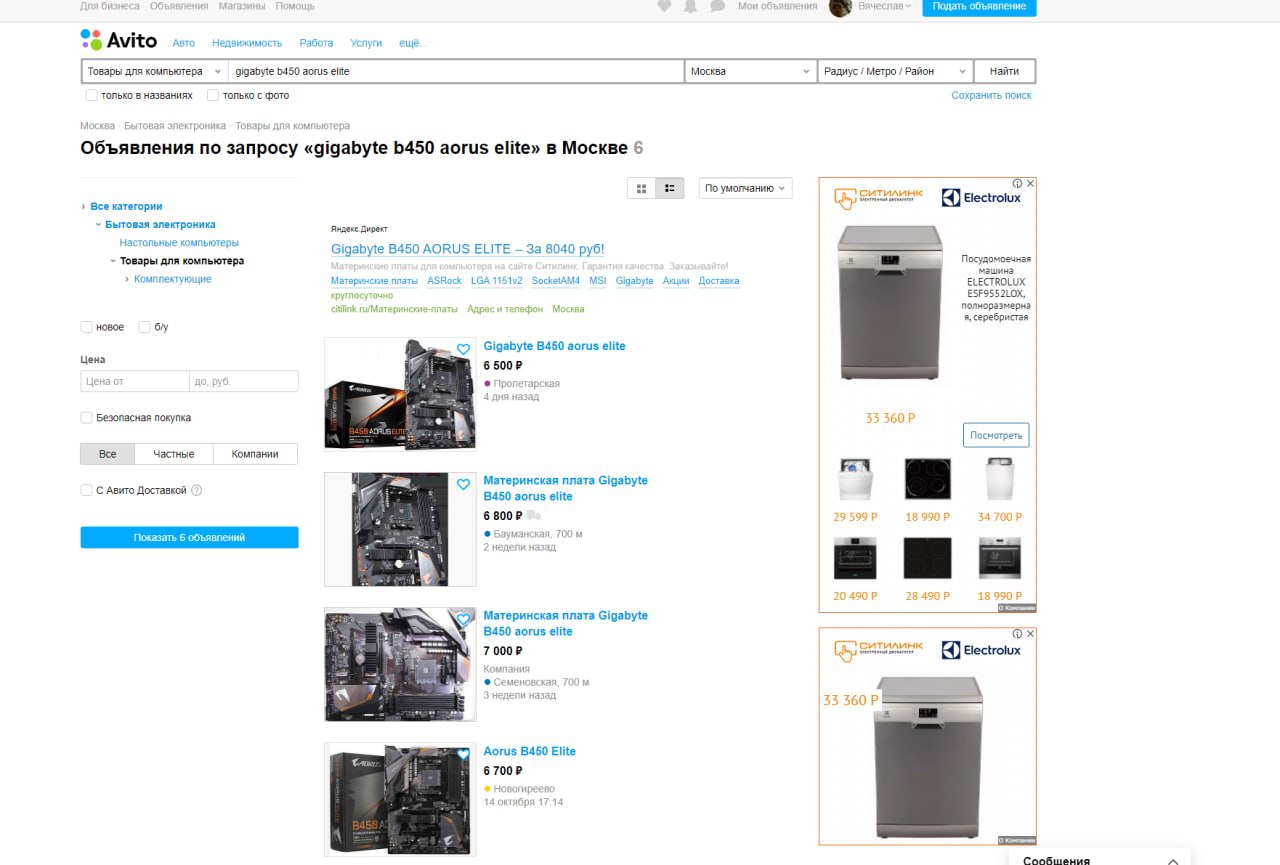The height and width of the screenshot is (865, 1280).
Task: Open 'Для бизнеса' in top bar
Action: point(110,6)
